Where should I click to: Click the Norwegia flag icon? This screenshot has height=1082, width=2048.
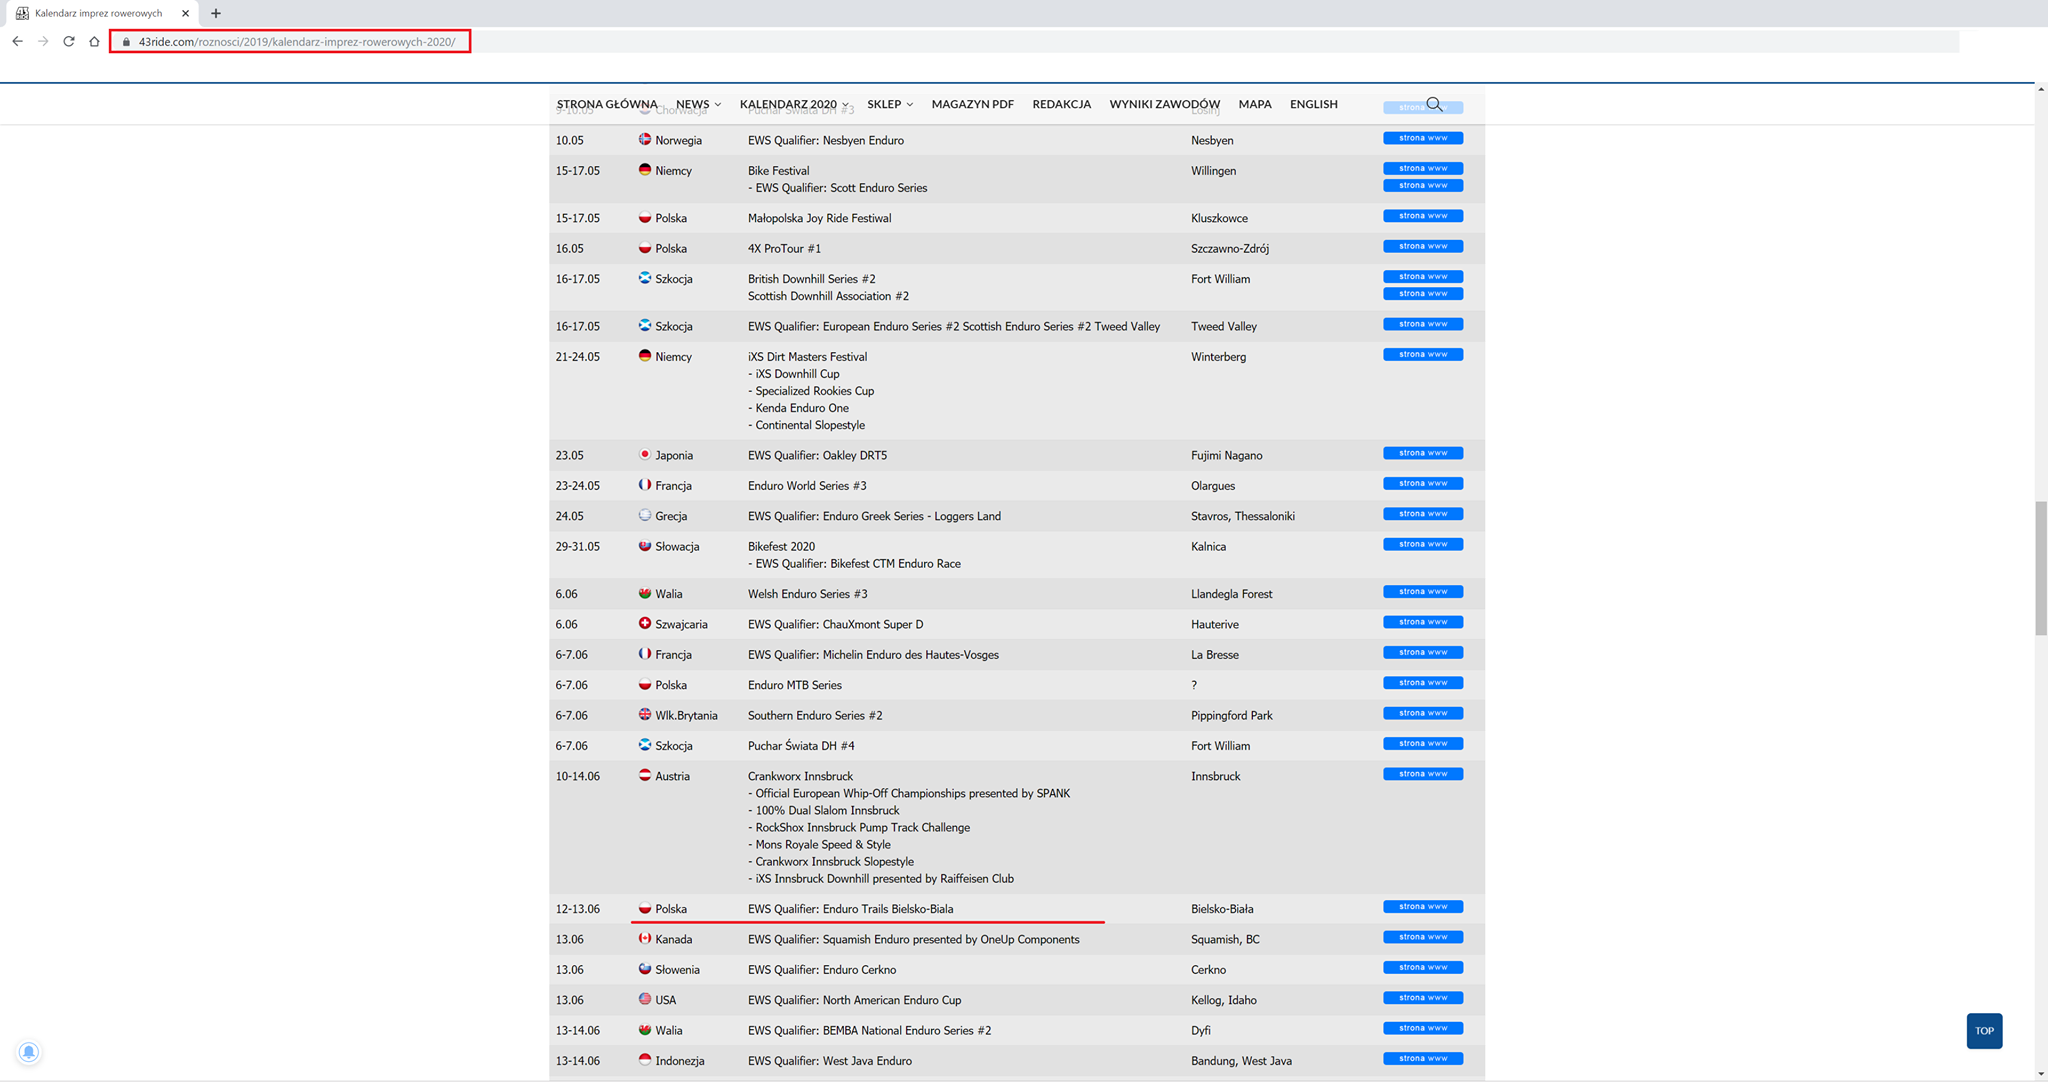(645, 139)
